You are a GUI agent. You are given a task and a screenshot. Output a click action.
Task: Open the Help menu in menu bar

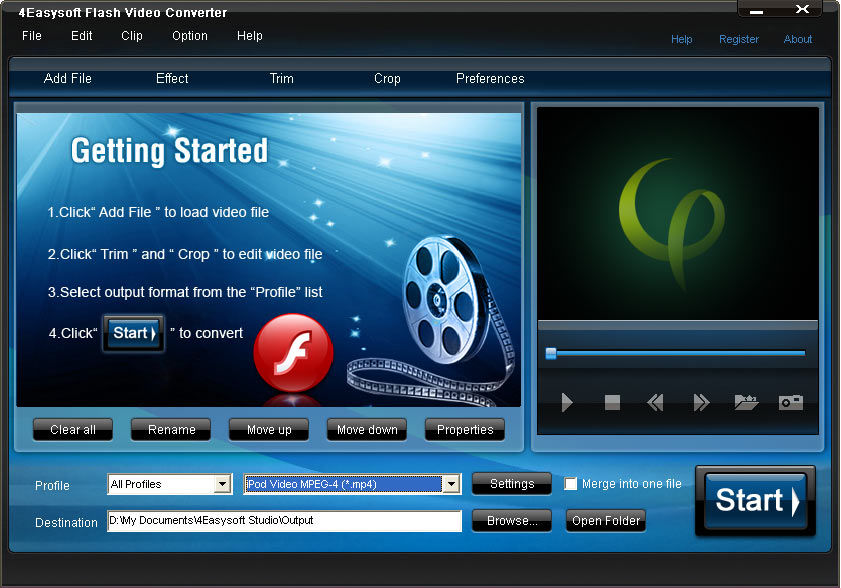250,36
